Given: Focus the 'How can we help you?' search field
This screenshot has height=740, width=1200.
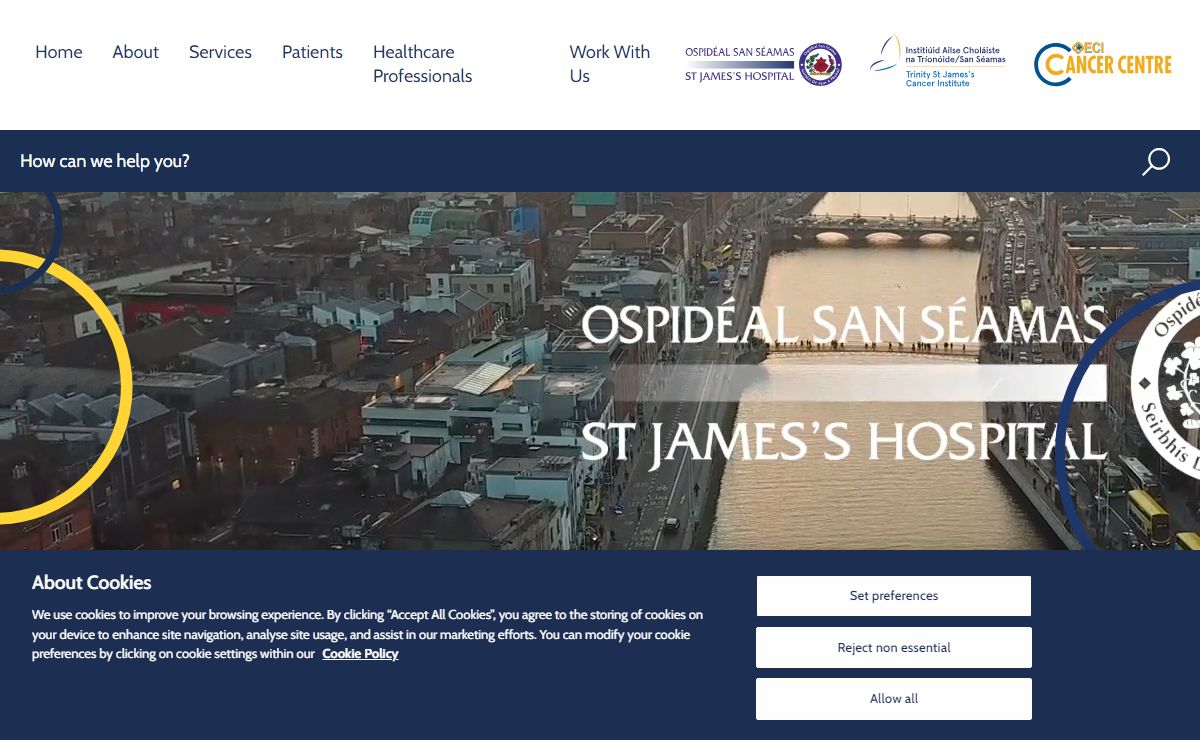Looking at the screenshot, I should pos(570,161).
